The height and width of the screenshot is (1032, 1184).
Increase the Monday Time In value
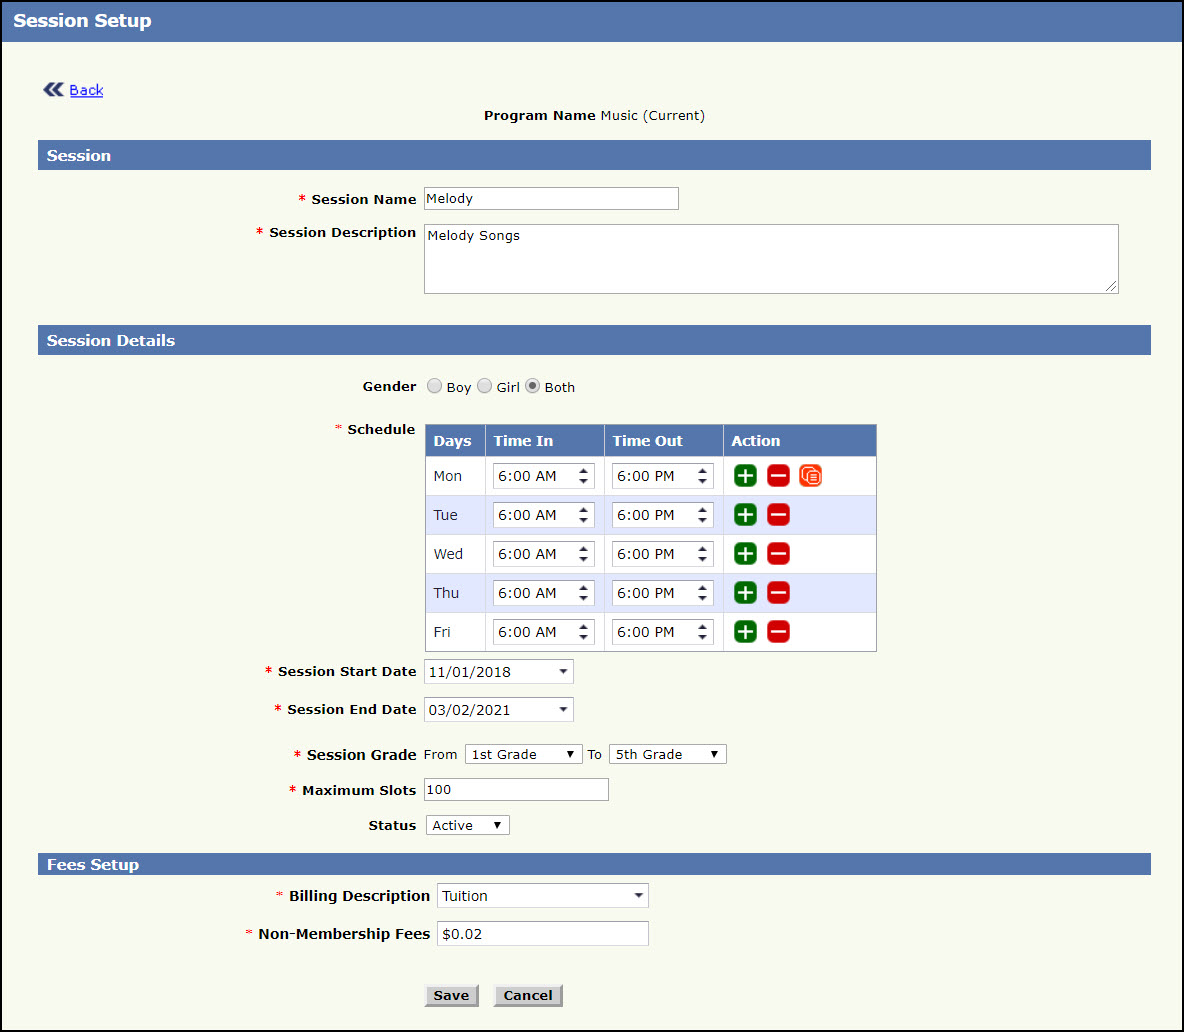coord(584,471)
